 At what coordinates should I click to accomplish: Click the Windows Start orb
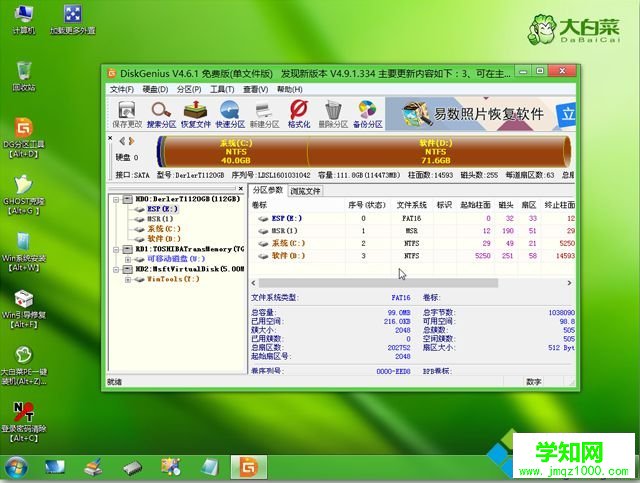(x=16, y=468)
